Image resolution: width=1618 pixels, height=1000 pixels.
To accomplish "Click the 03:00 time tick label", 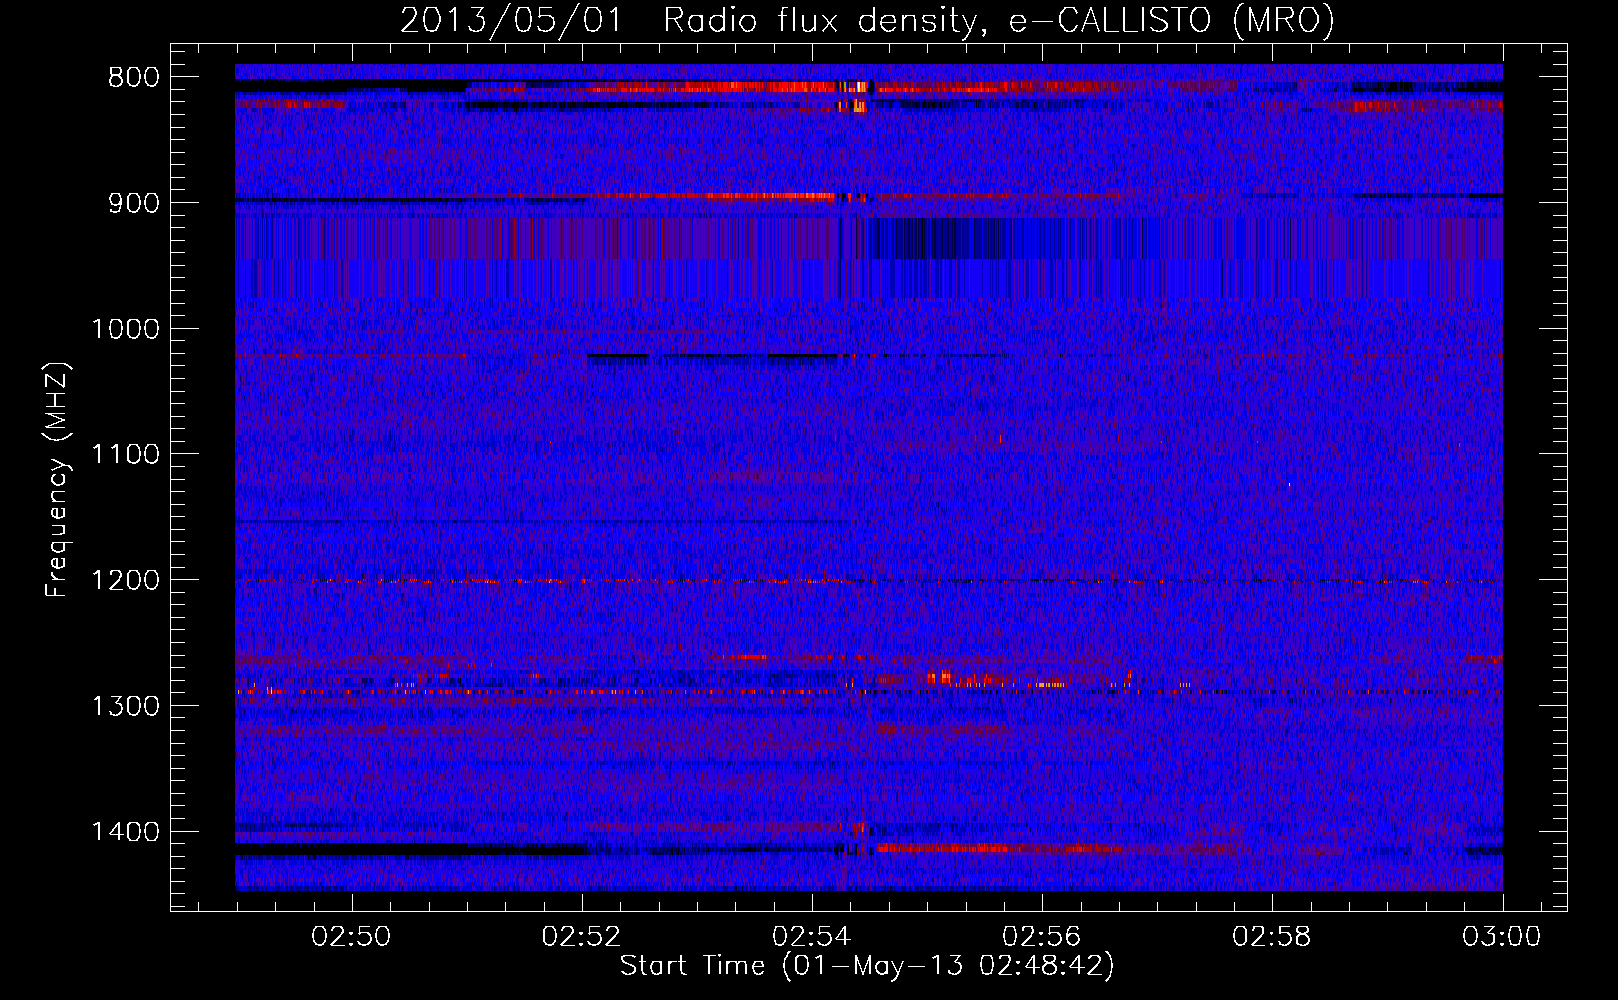I will coord(1501,937).
